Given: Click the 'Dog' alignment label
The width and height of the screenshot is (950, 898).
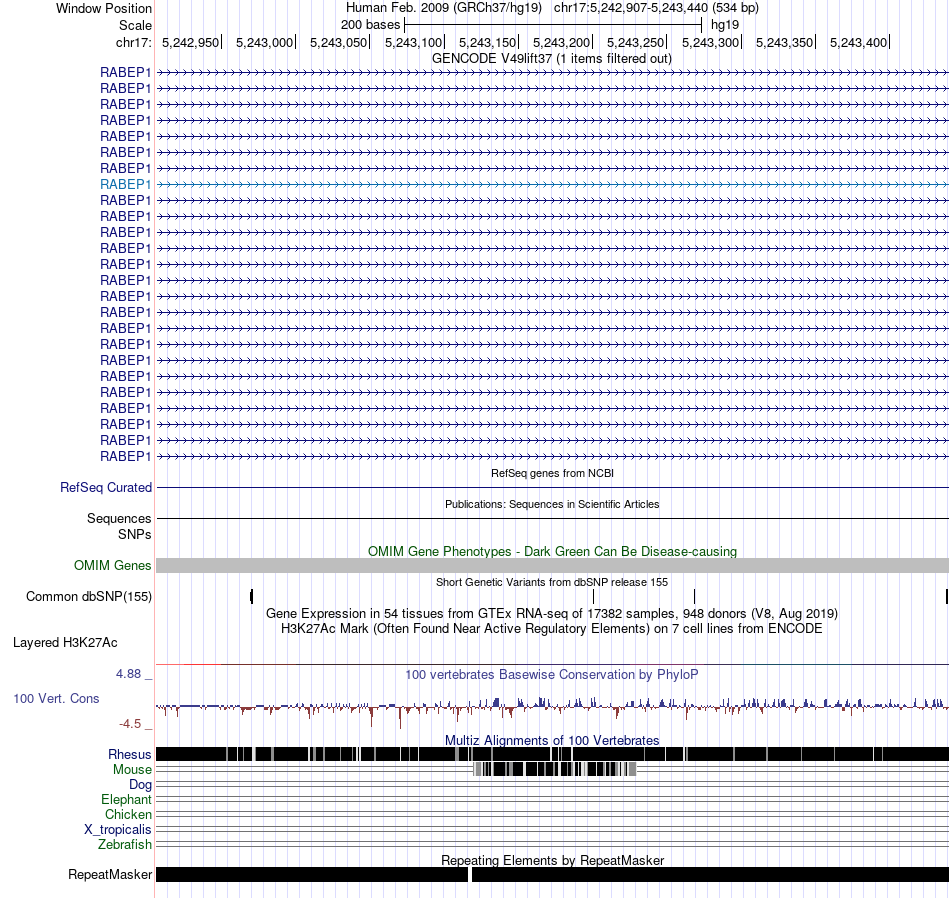Looking at the screenshot, I should [x=140, y=785].
